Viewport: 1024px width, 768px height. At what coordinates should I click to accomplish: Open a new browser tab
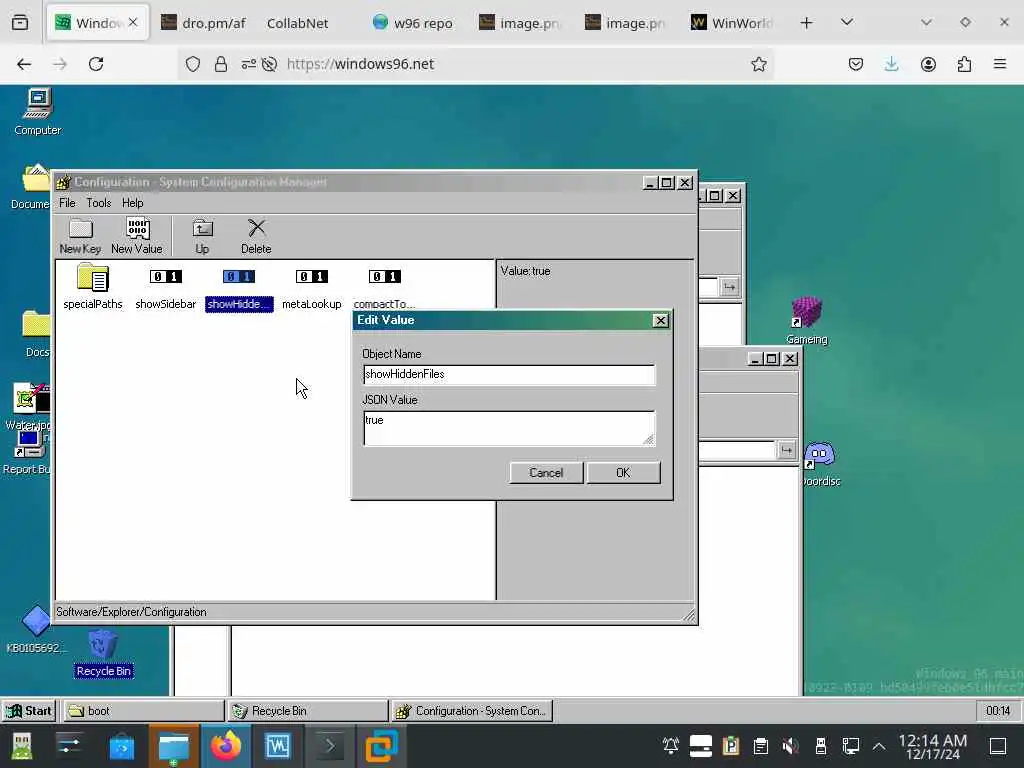coord(806,23)
